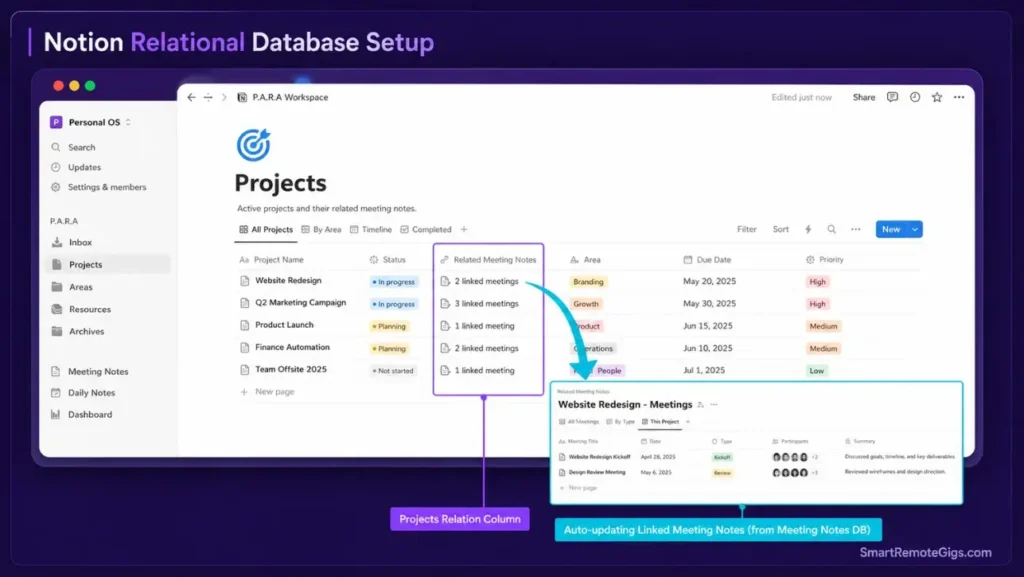Open Design Review Meeting in popup
Viewport: 1024px width, 577px height.
point(597,472)
